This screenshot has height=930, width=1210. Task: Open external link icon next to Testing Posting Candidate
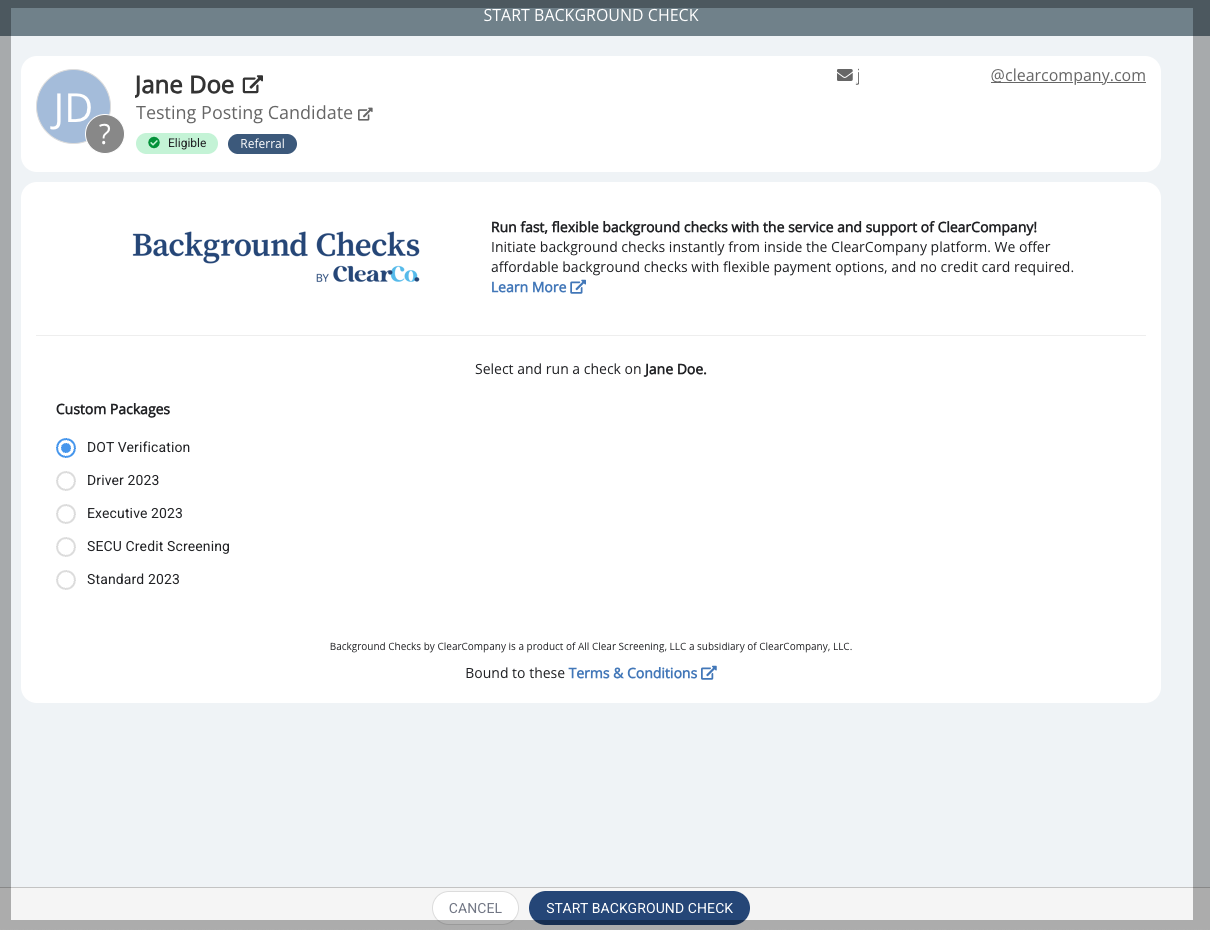click(x=365, y=114)
